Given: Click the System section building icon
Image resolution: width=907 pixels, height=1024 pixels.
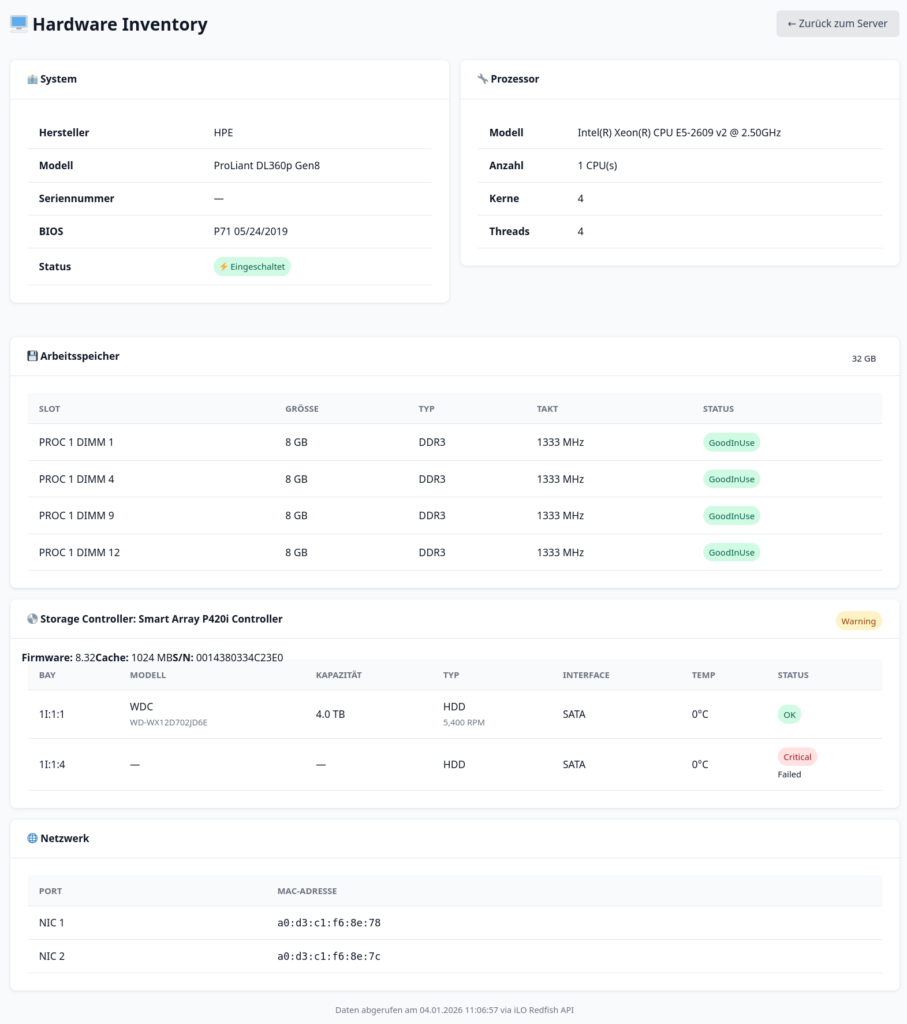Looking at the screenshot, I should pyautogui.click(x=32, y=79).
